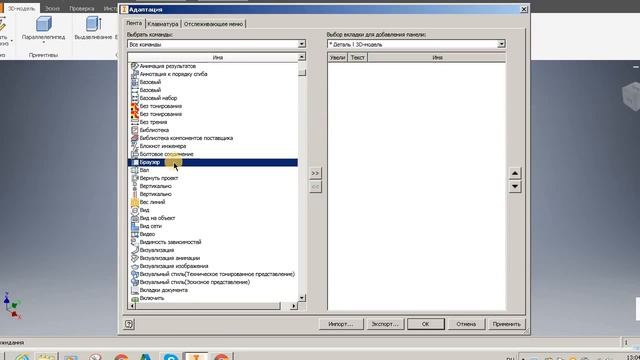Click the Имя header in right panel
The height and width of the screenshot is (360, 640).
click(x=437, y=58)
